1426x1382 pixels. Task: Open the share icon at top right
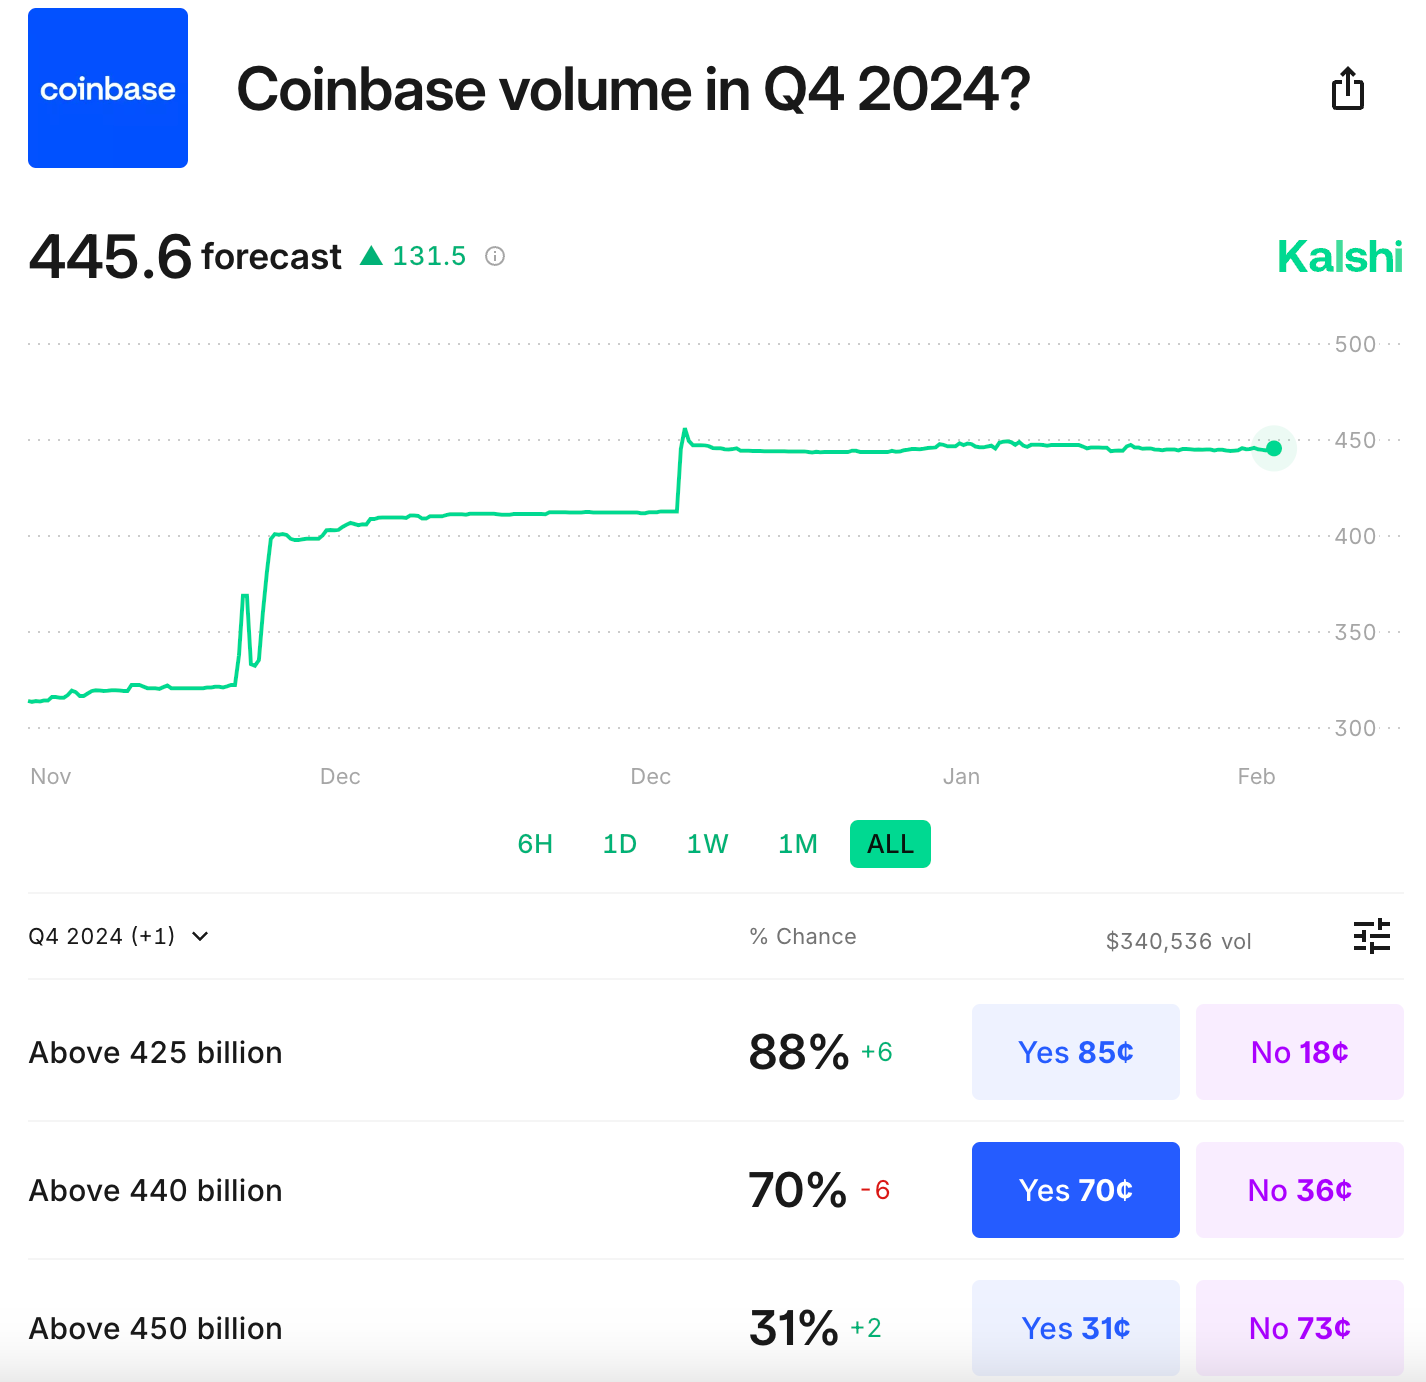pyautogui.click(x=1348, y=89)
